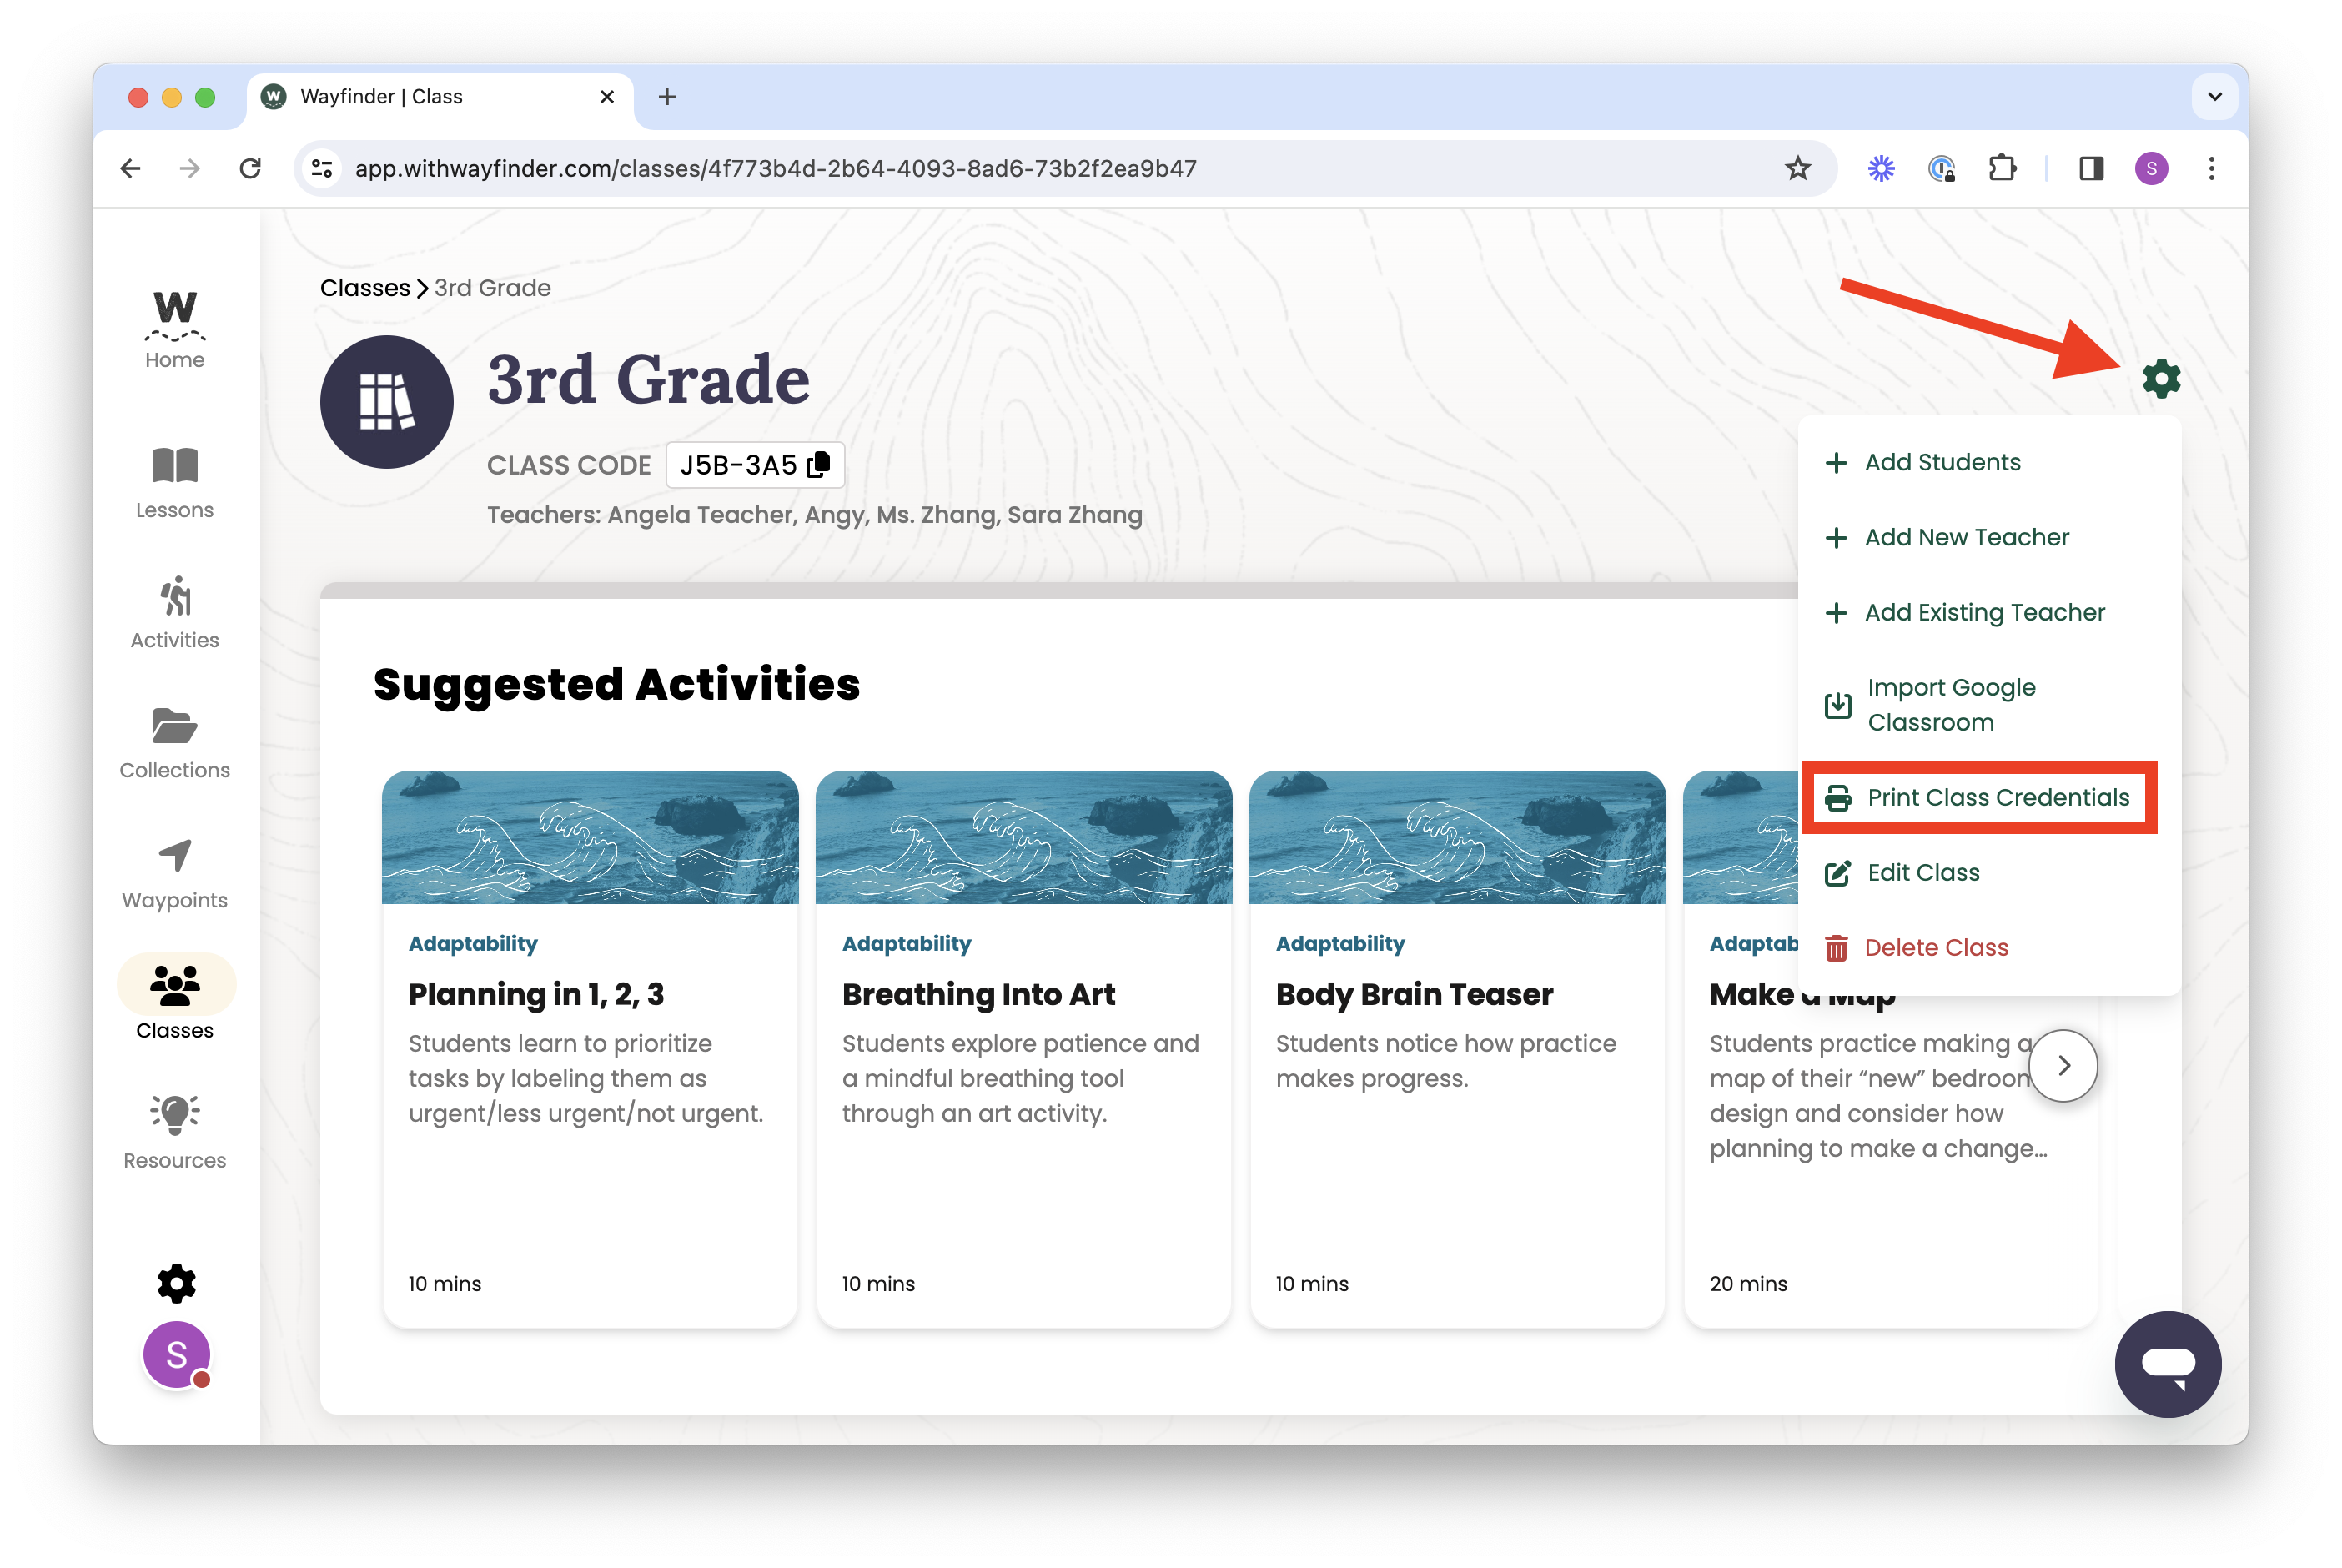Screen dimensions: 2342x1568
Task: Click the browser forward arrow
Action: [x=190, y=168]
